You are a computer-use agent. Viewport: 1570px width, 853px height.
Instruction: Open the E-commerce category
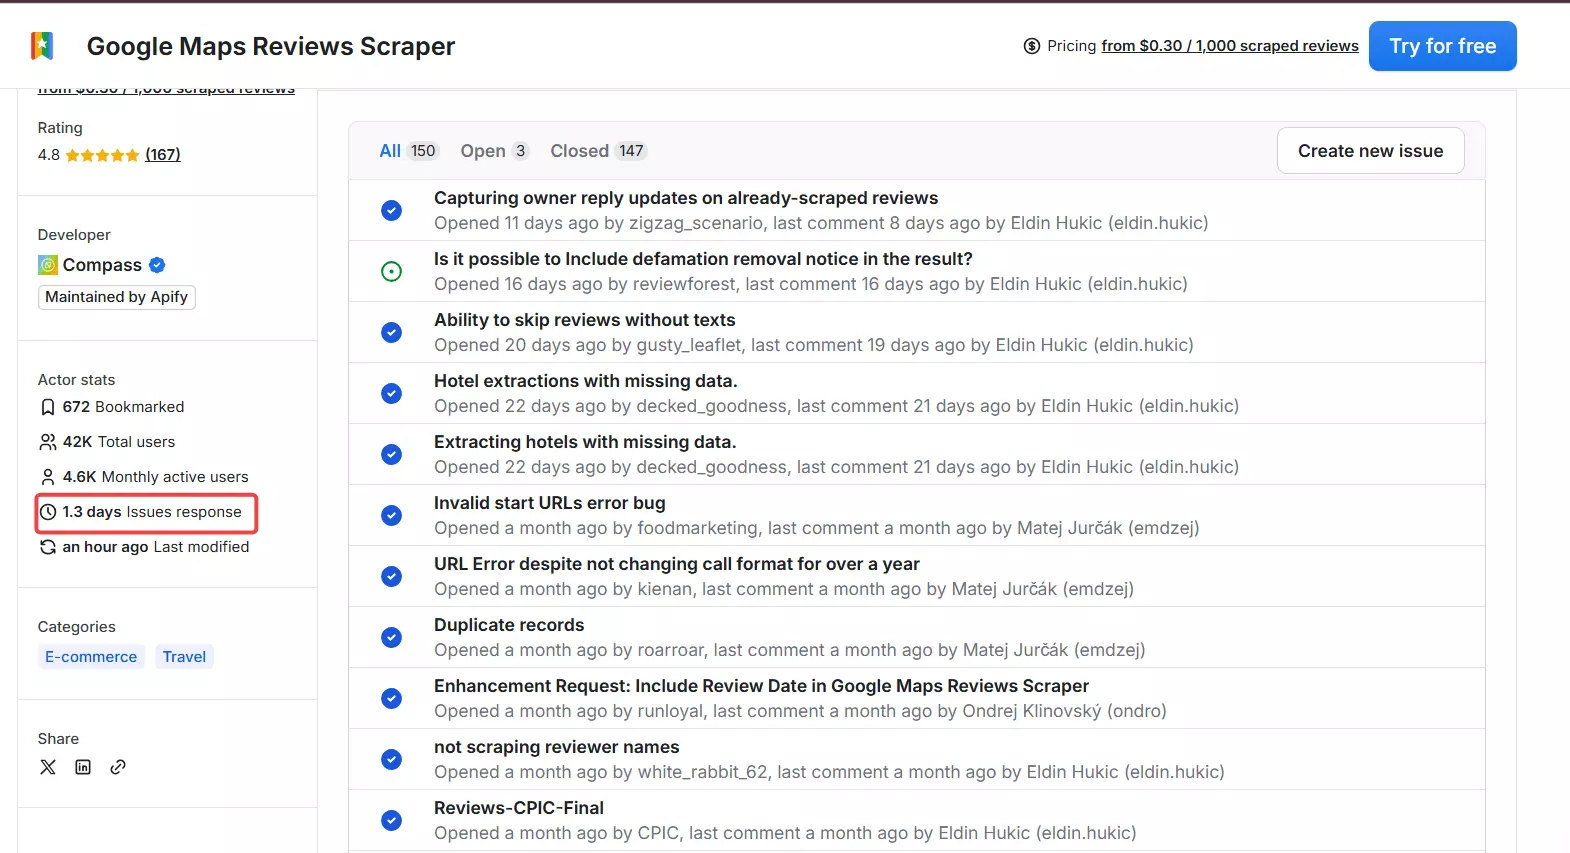click(x=91, y=657)
